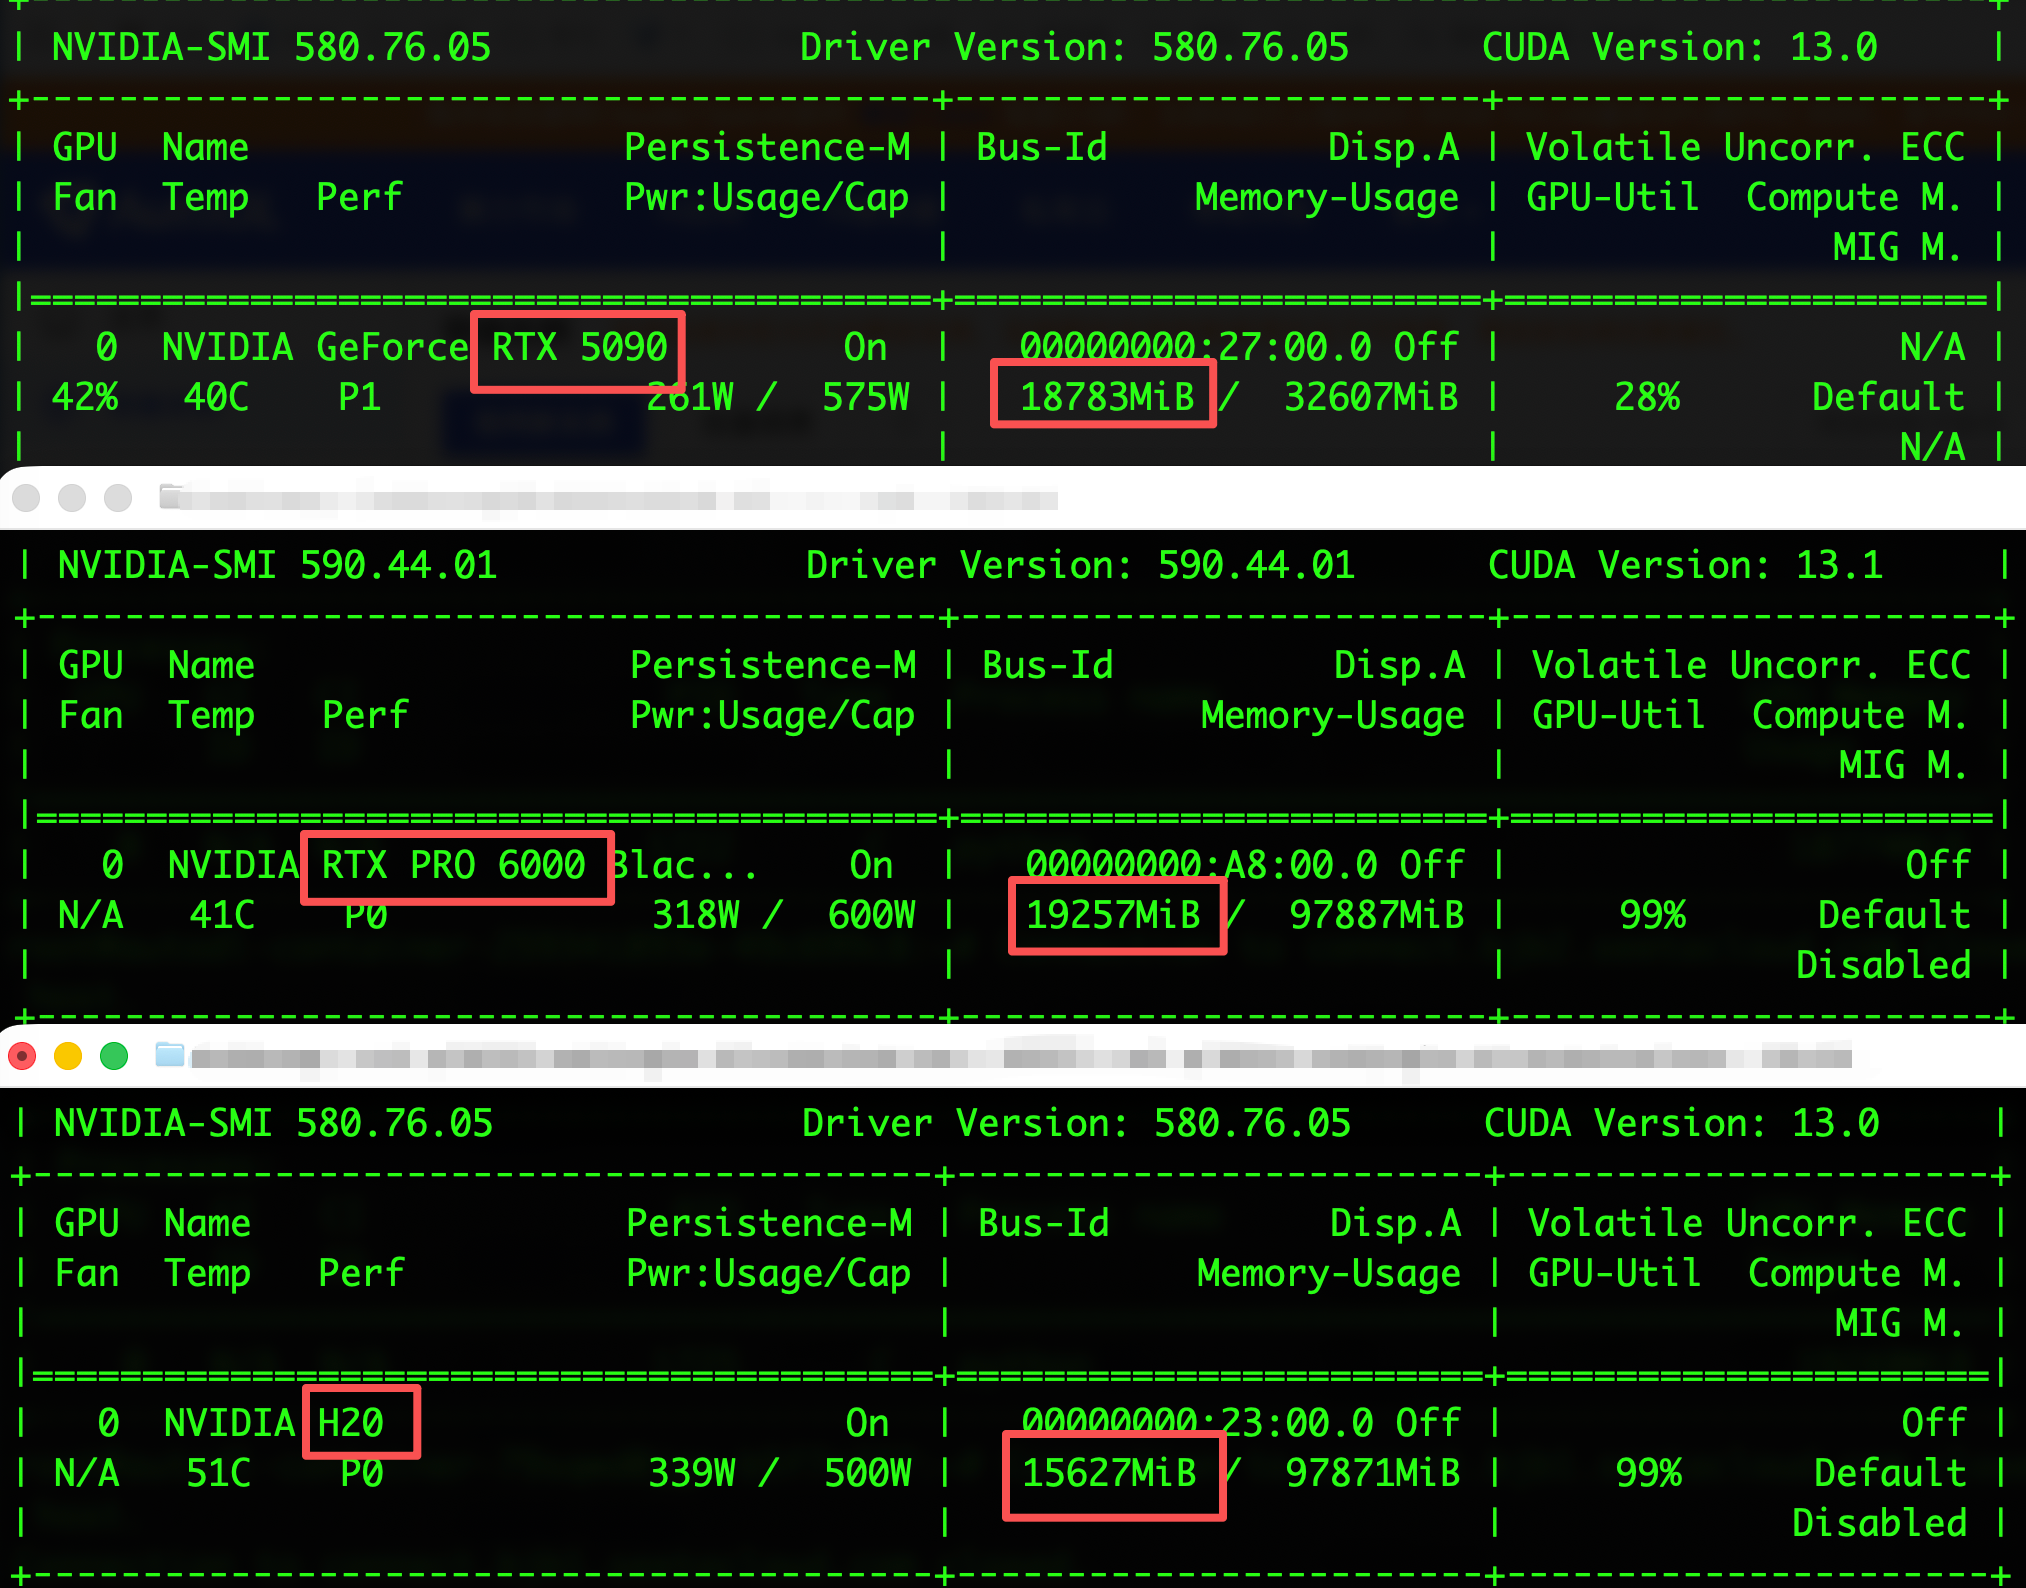This screenshot has width=2026, height=1588.
Task: Click the 28% GPU-Util value
Action: pyautogui.click(x=1647, y=398)
